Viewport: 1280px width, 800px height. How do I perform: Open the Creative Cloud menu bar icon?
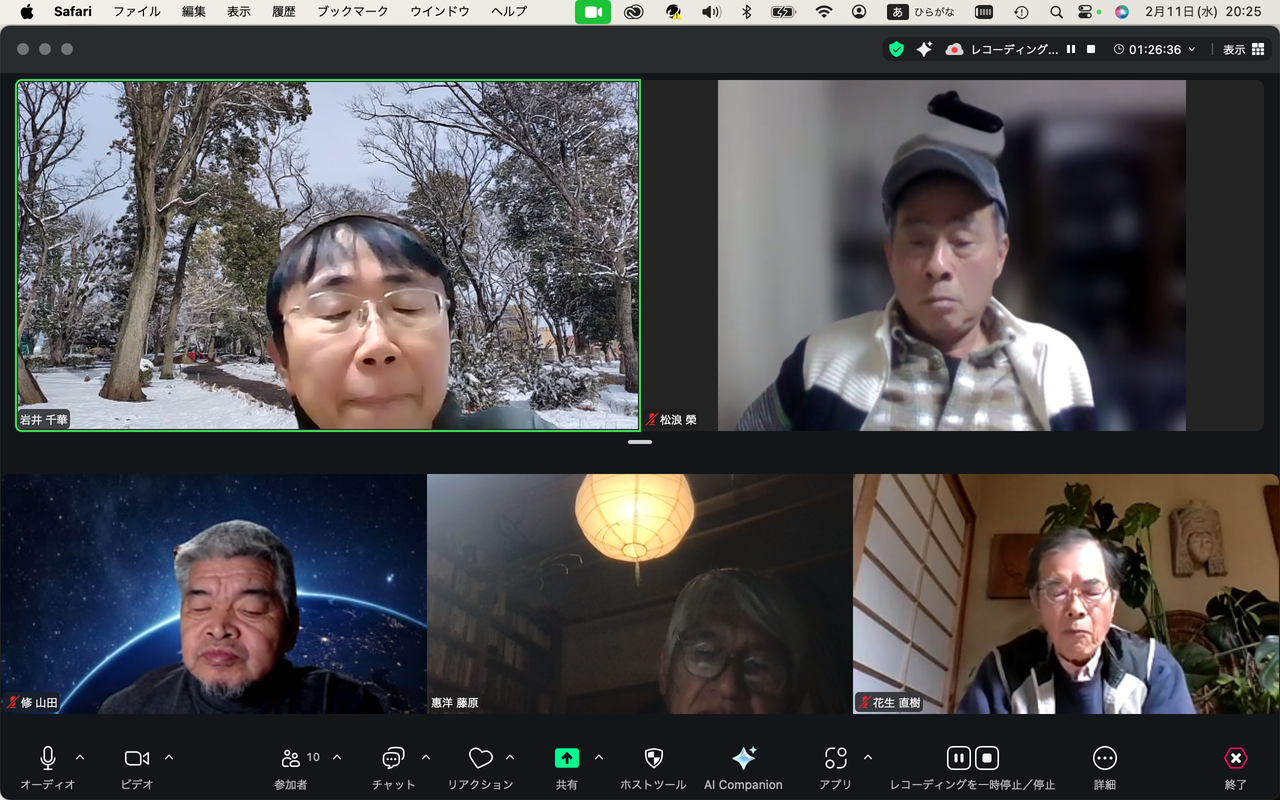tap(633, 12)
